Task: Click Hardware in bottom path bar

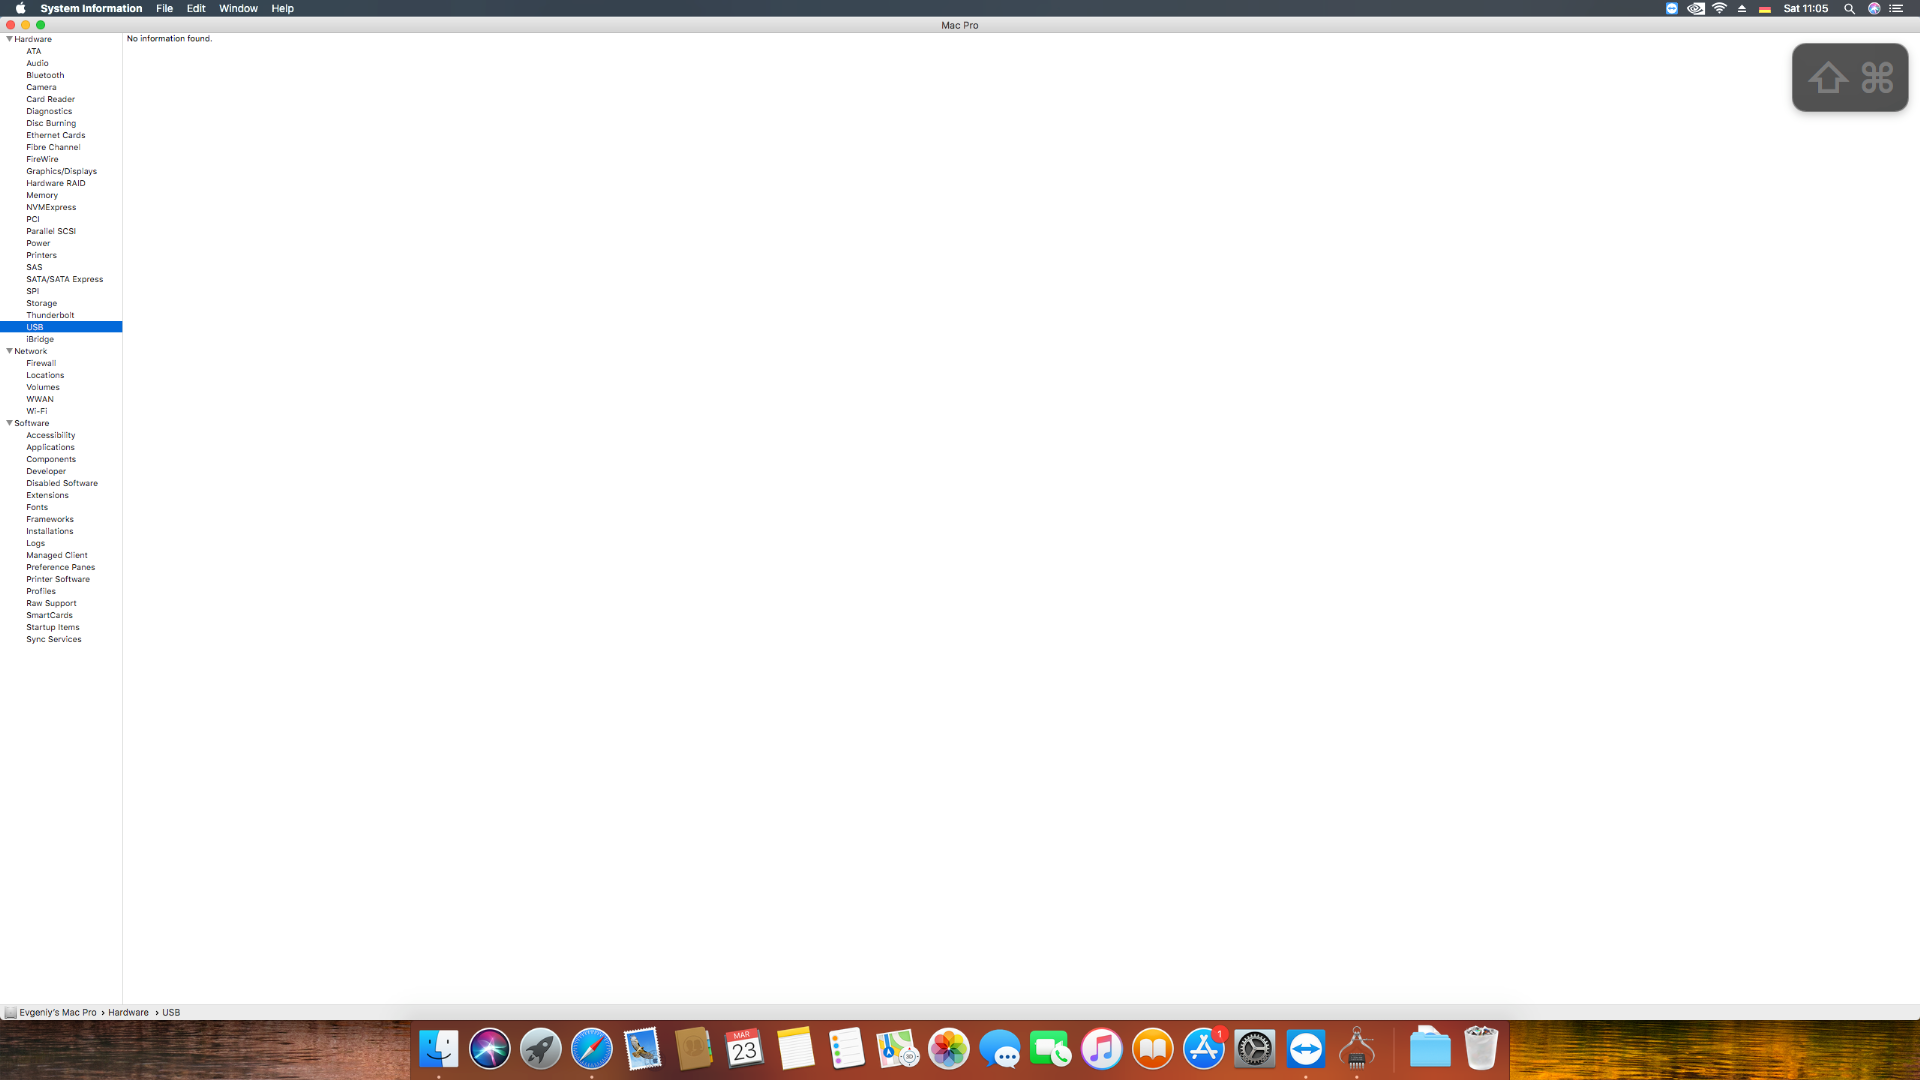Action: point(128,1012)
